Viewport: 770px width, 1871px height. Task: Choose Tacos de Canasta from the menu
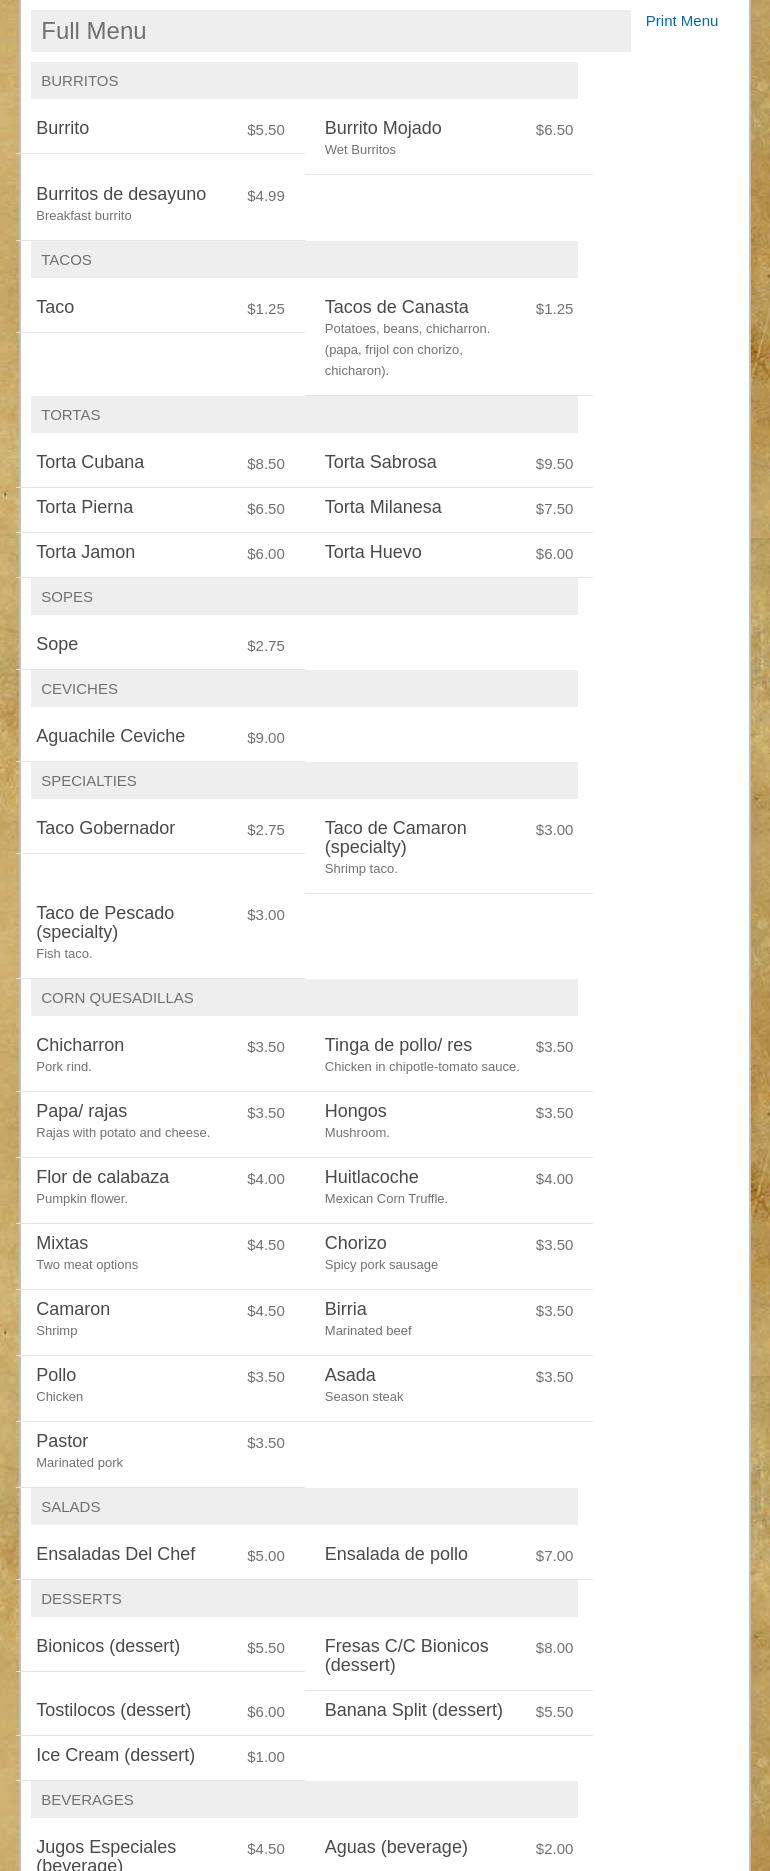(396, 308)
